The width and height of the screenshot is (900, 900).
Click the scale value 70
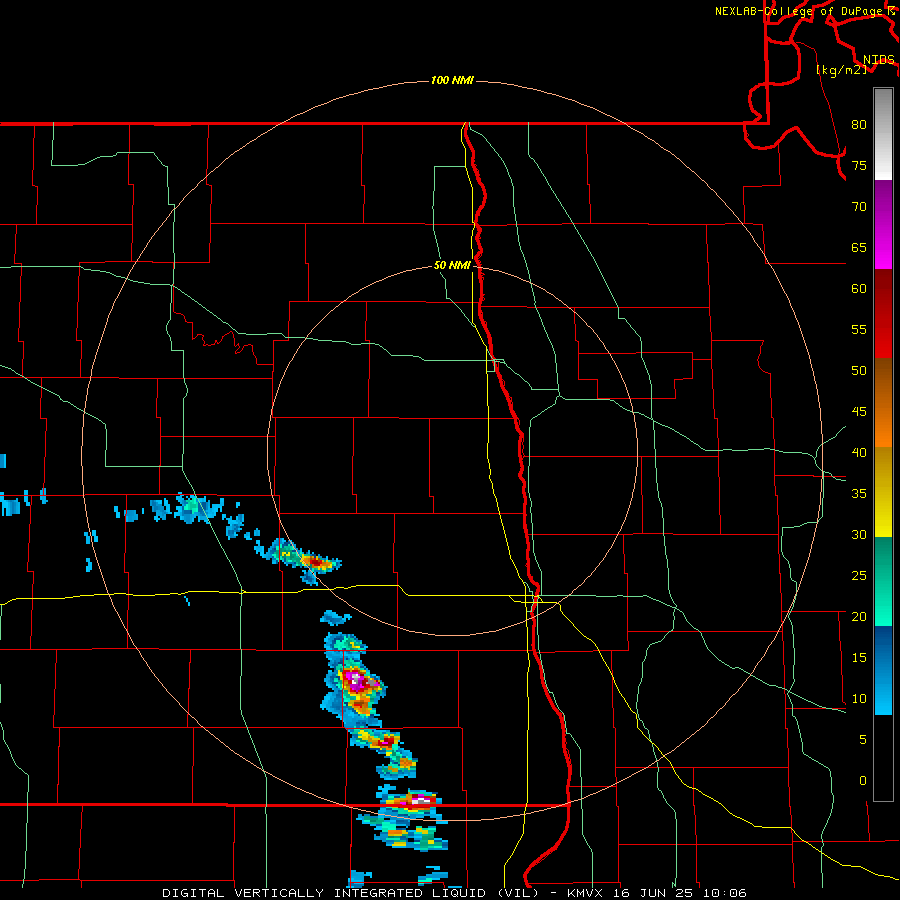[859, 207]
